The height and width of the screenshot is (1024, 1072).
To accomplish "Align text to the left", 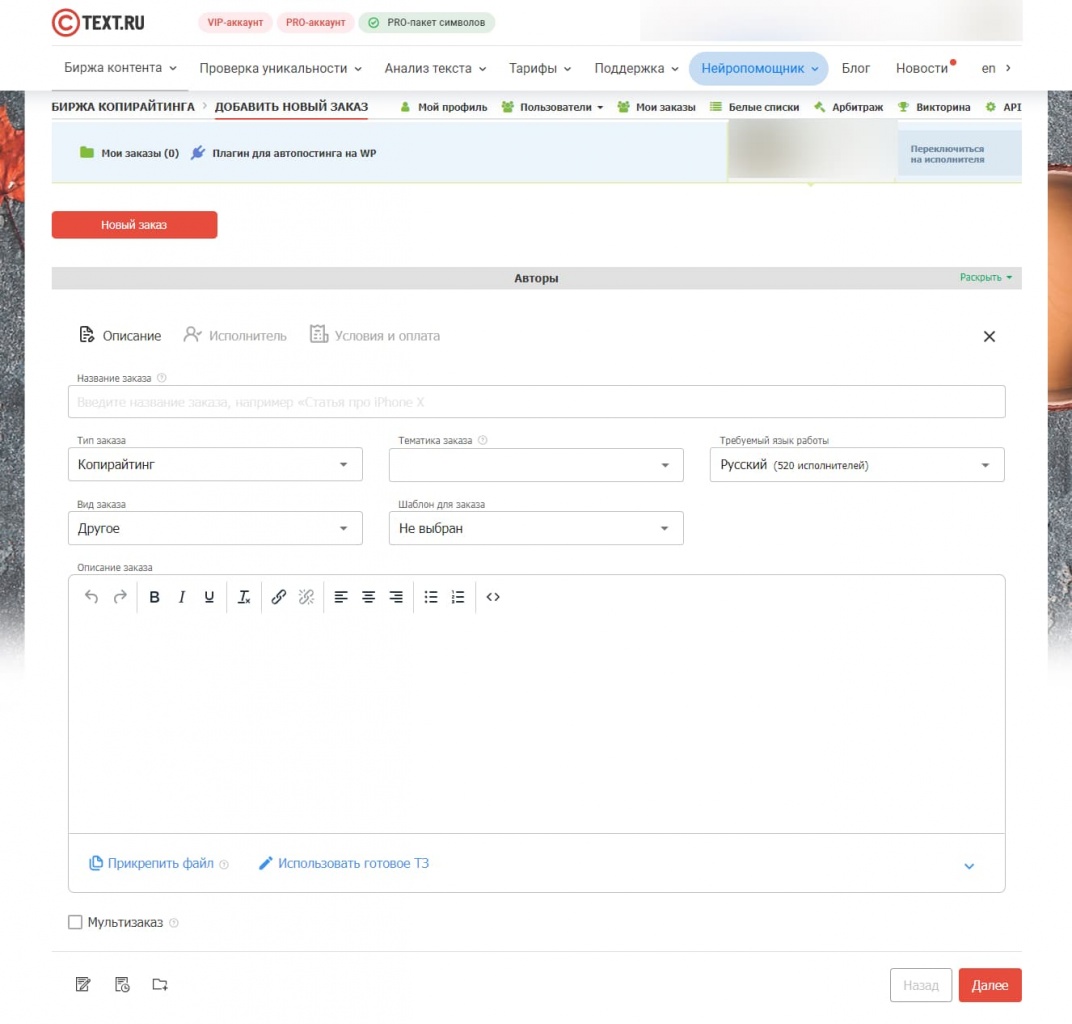I will (x=340, y=597).
